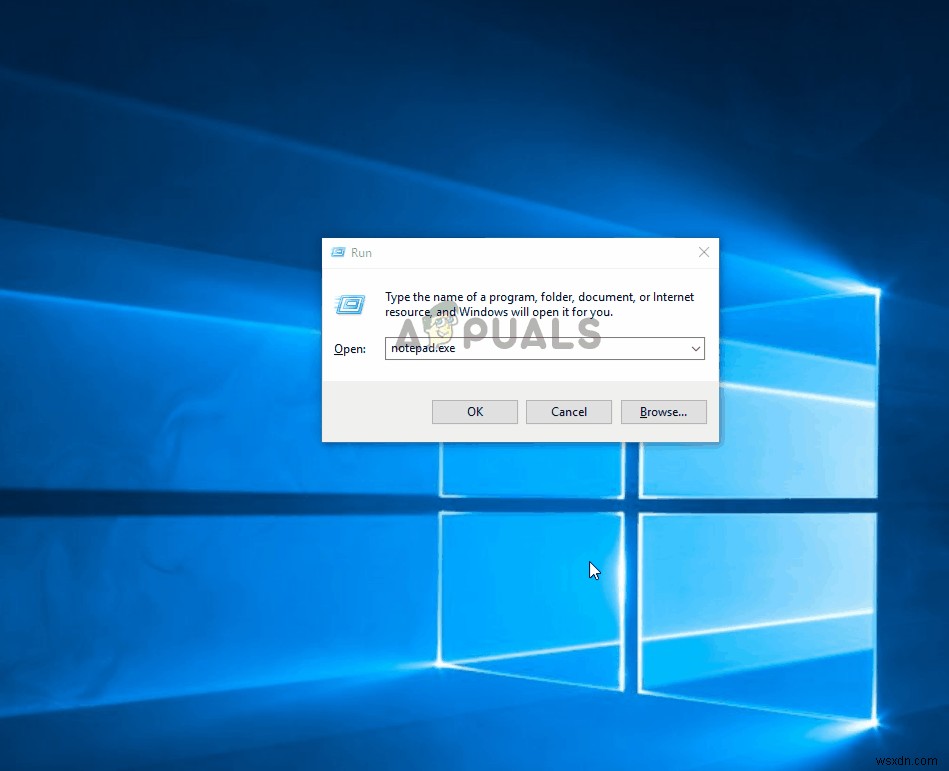
Task: Open the Browse file picker
Action: click(663, 411)
